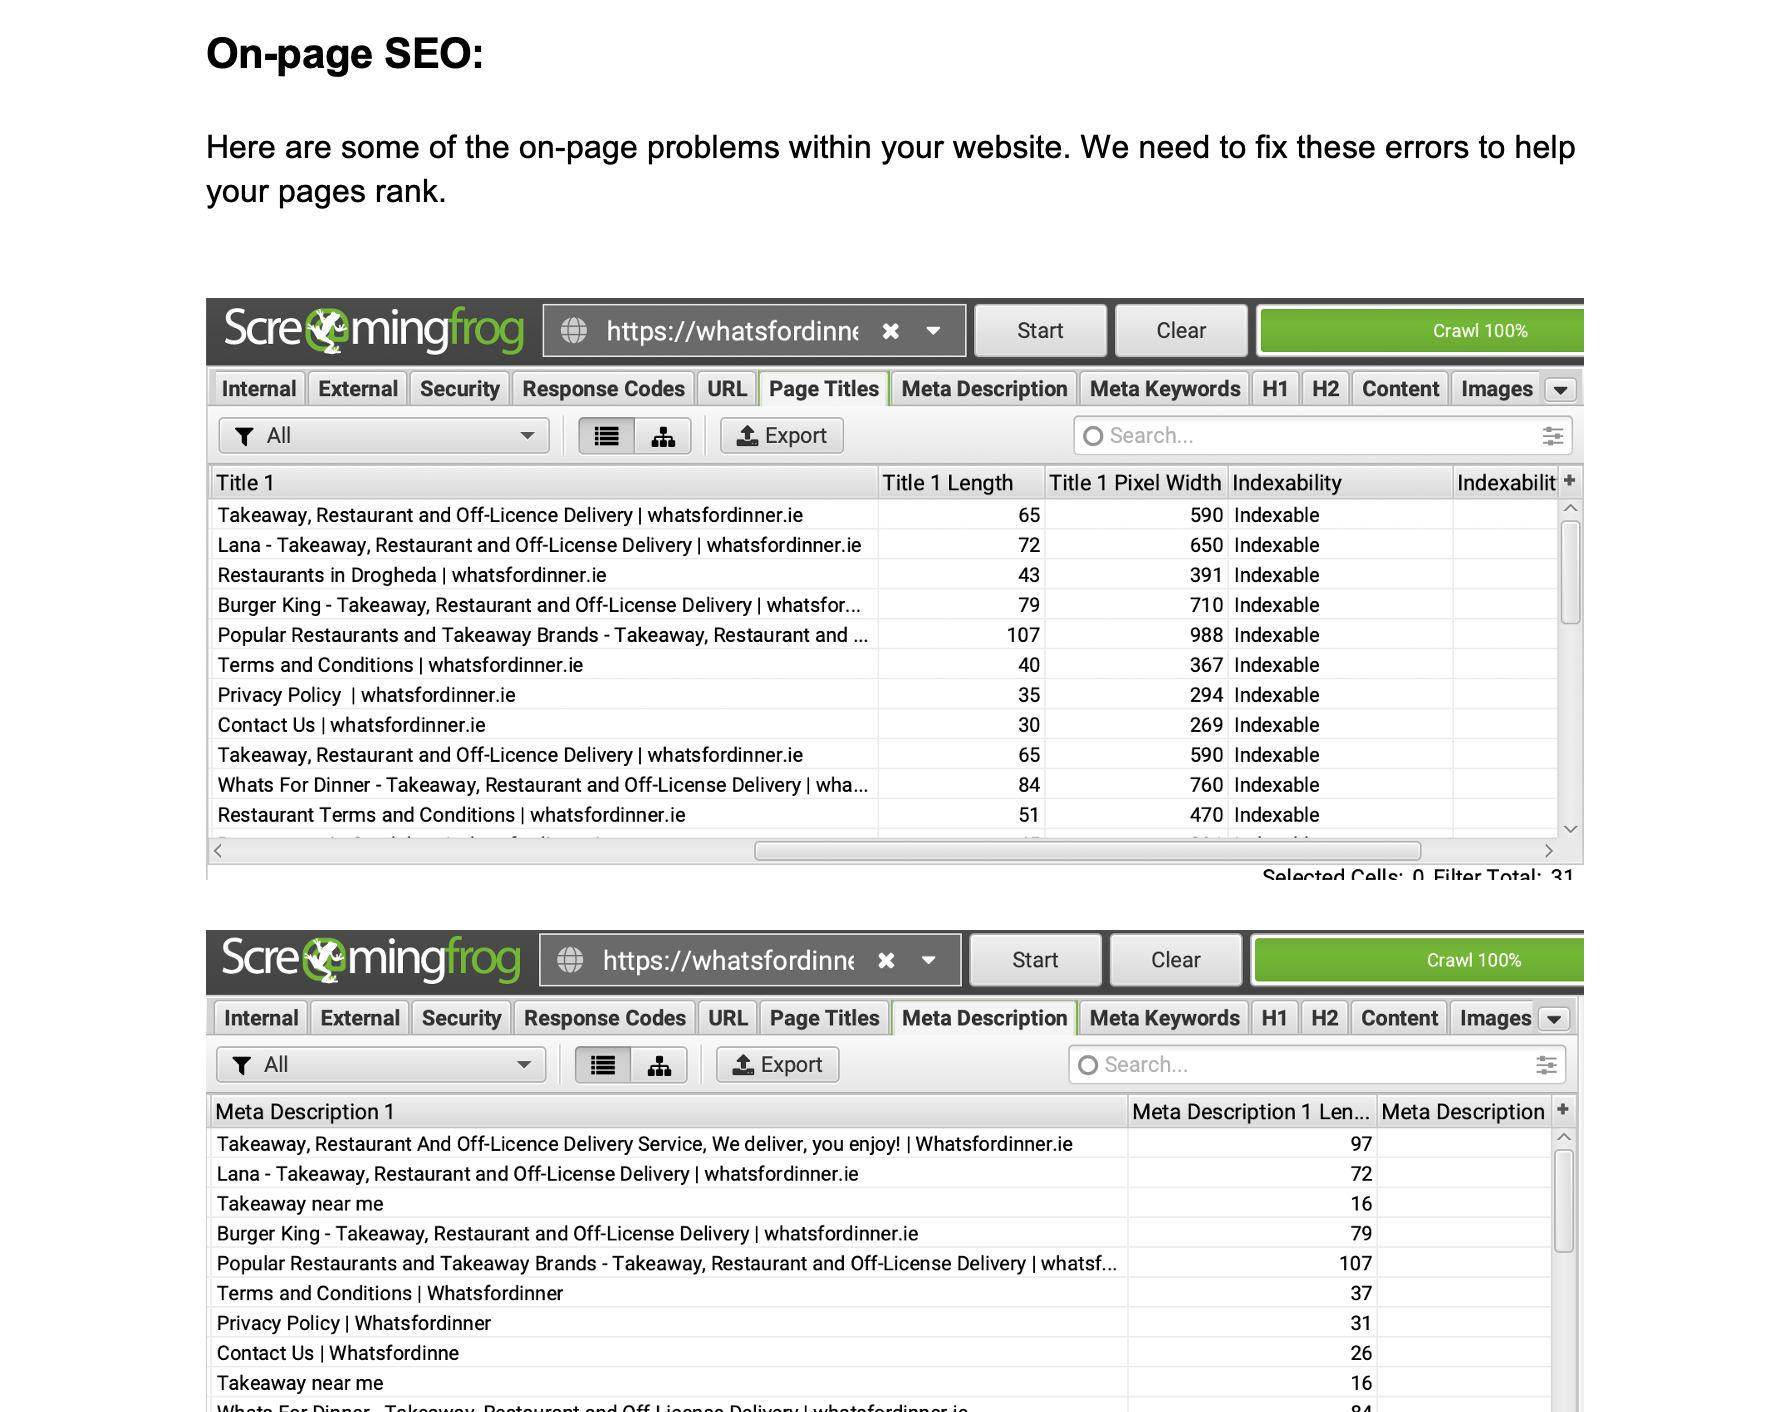1790x1412 pixels.
Task: Open H1 tab in top window
Action: [x=1275, y=389]
